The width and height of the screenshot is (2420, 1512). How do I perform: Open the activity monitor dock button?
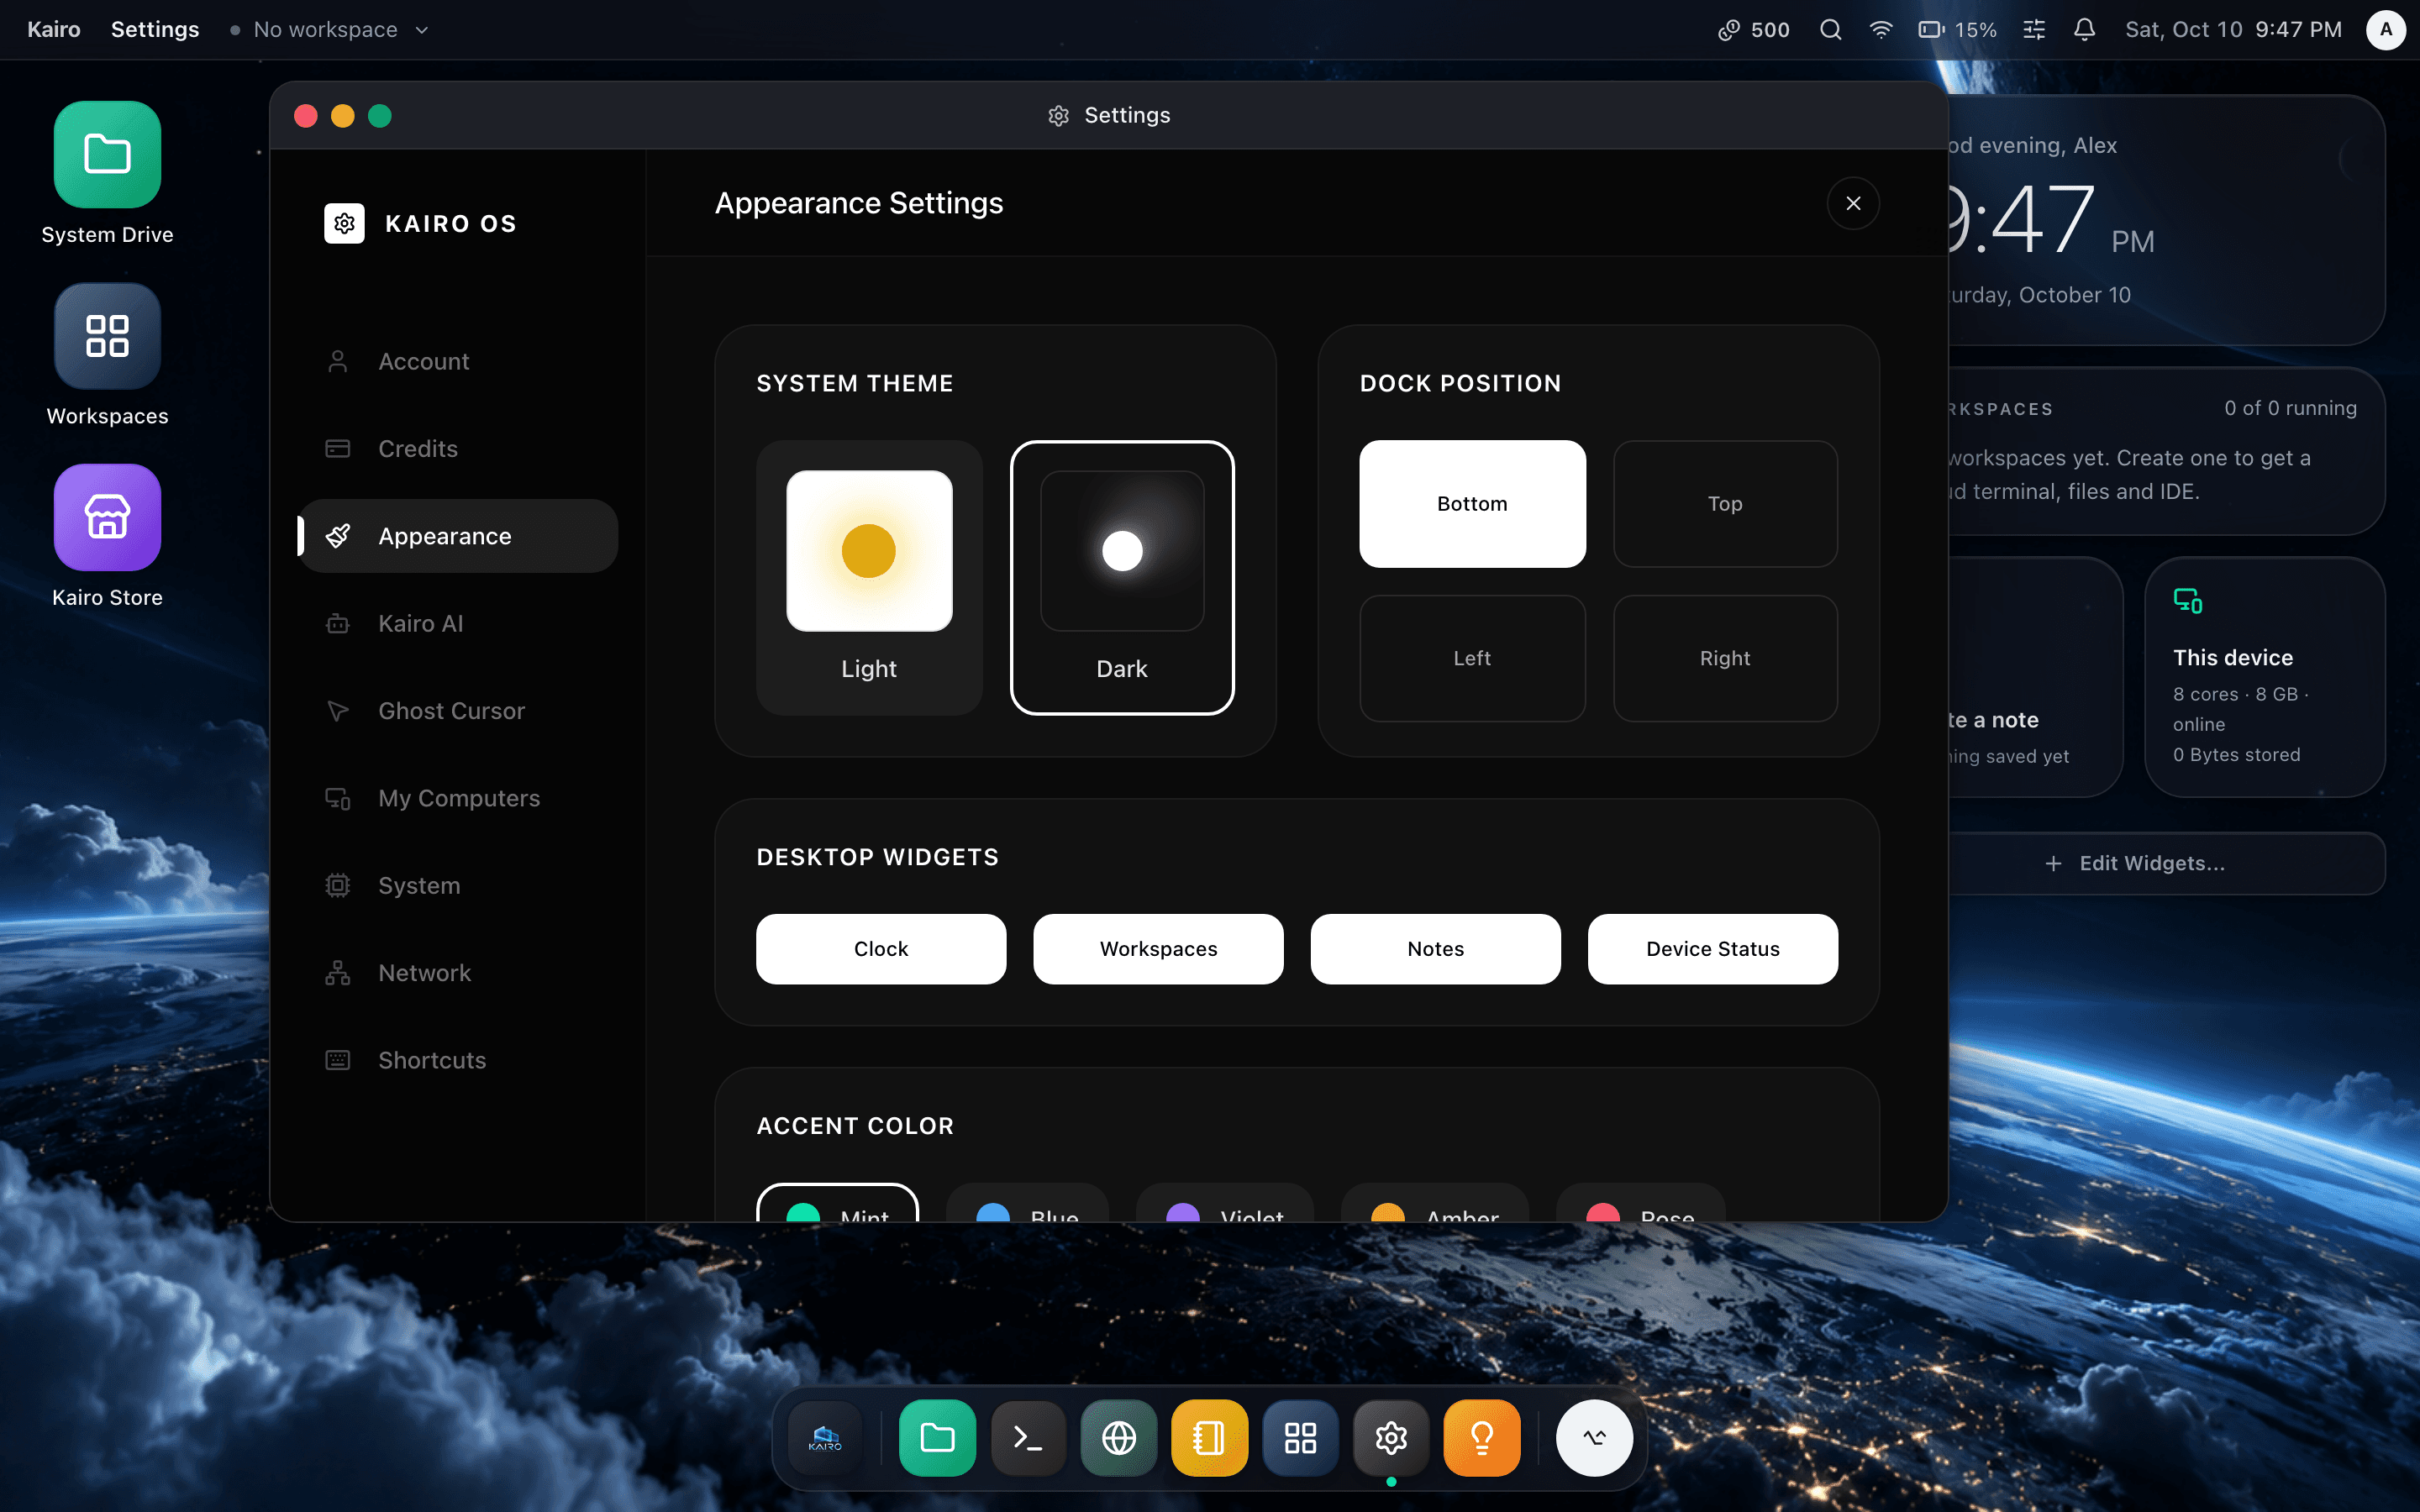(x=1594, y=1438)
